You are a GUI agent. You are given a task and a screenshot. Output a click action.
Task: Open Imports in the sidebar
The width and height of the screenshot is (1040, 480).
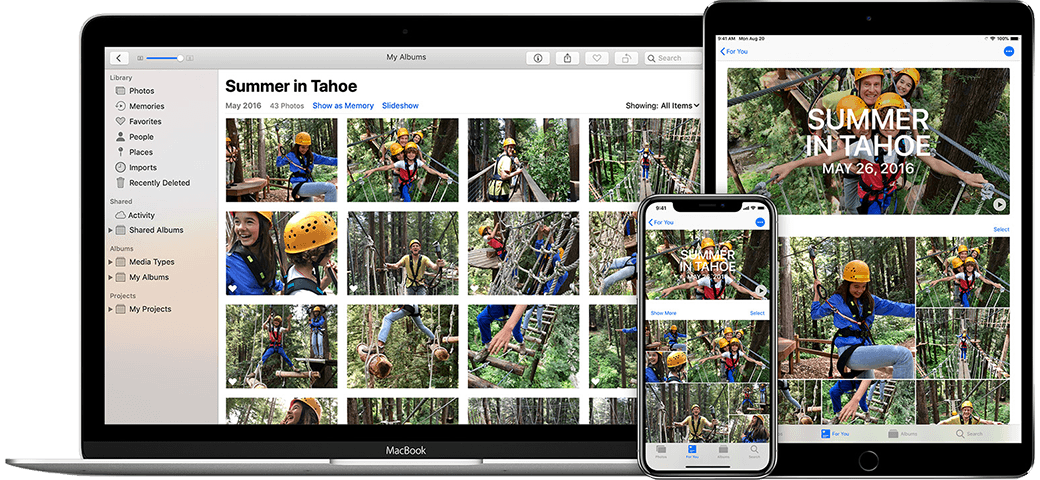pos(143,168)
